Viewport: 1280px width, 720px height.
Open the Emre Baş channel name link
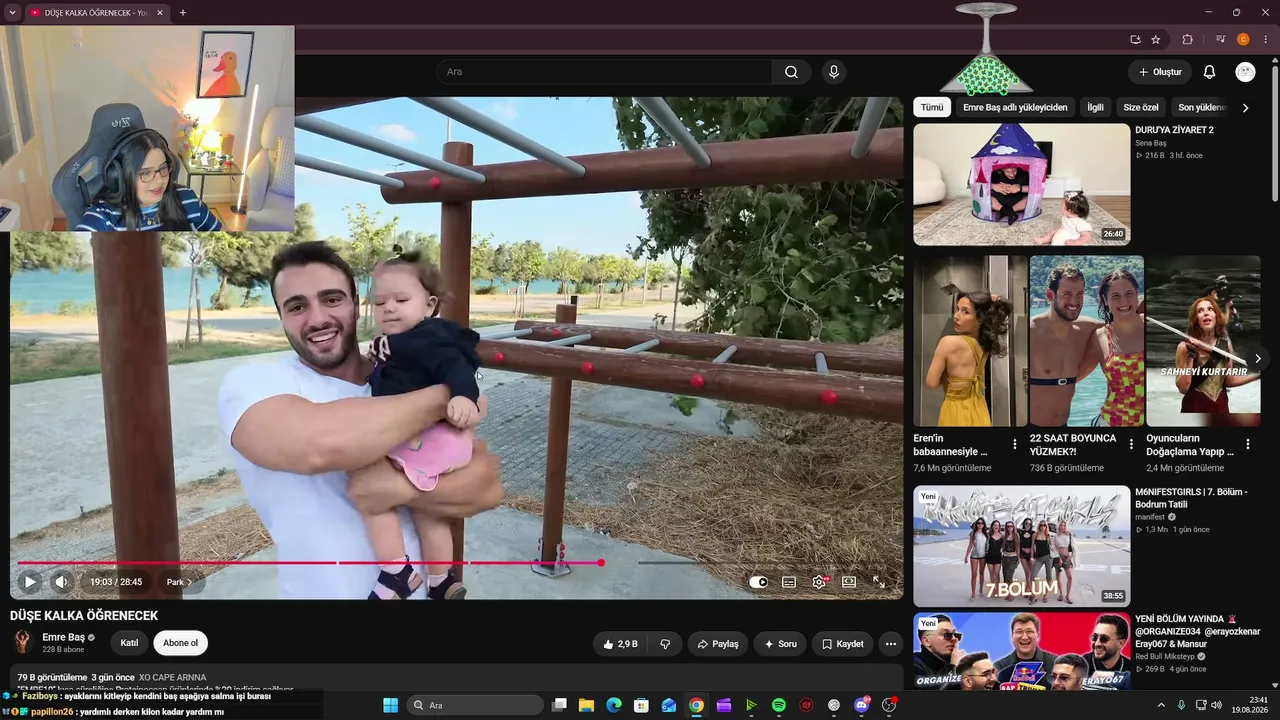coord(63,637)
